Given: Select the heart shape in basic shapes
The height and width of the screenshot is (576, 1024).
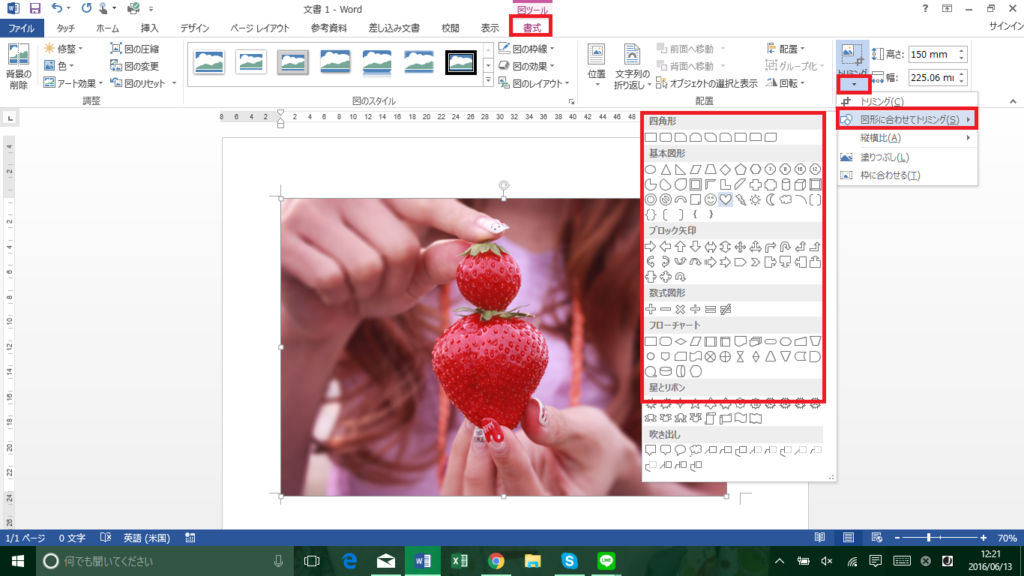Looking at the screenshot, I should click(x=726, y=200).
